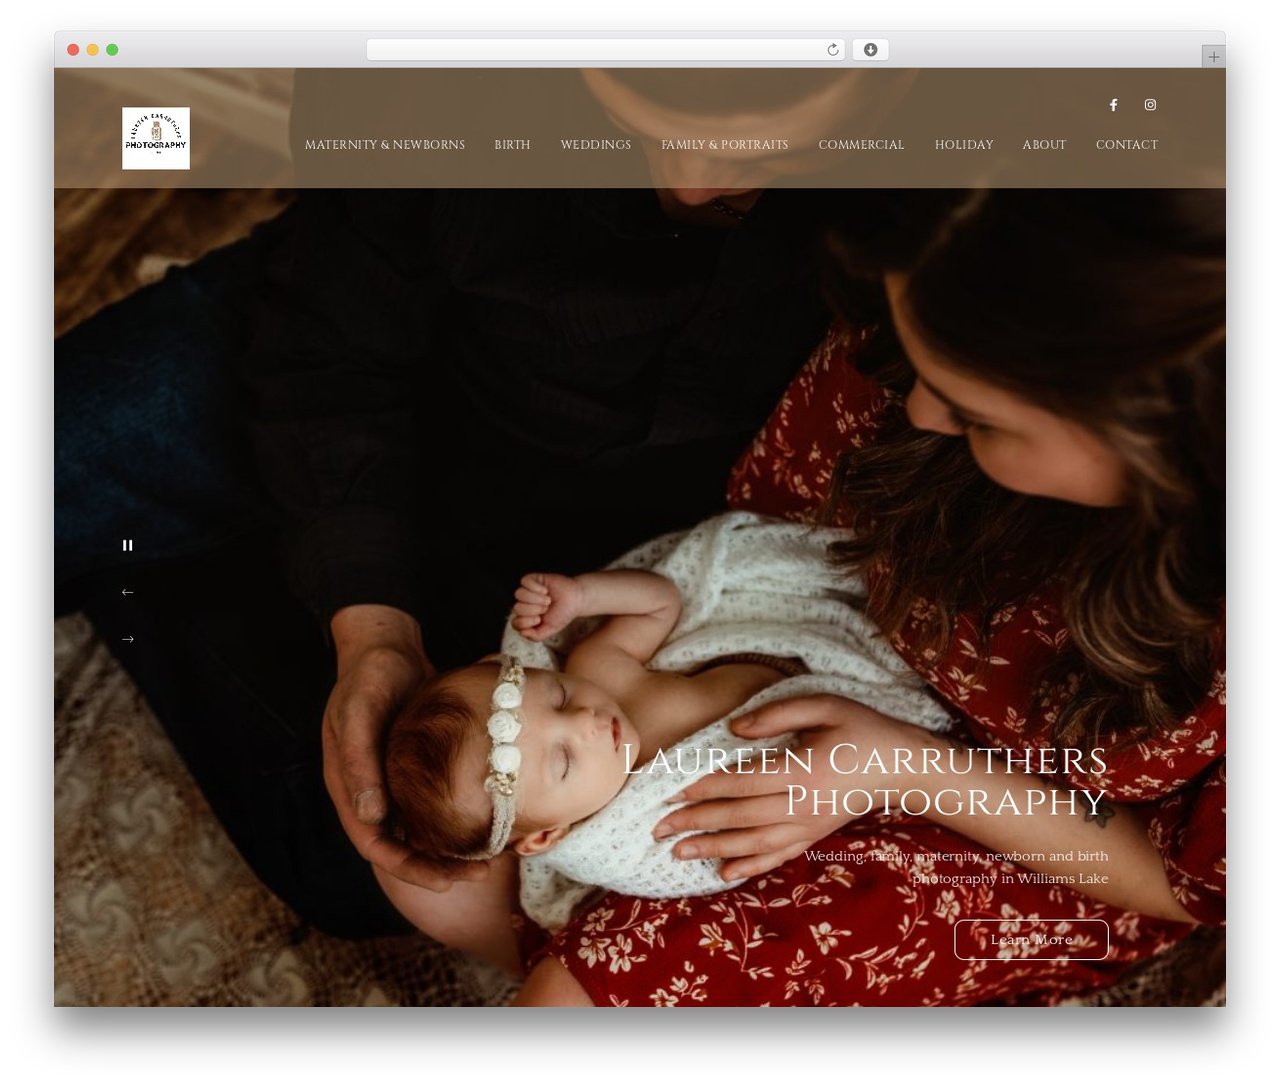This screenshot has height=1084, width=1280.
Task: Go to the Birth page
Action: pyautogui.click(x=512, y=145)
